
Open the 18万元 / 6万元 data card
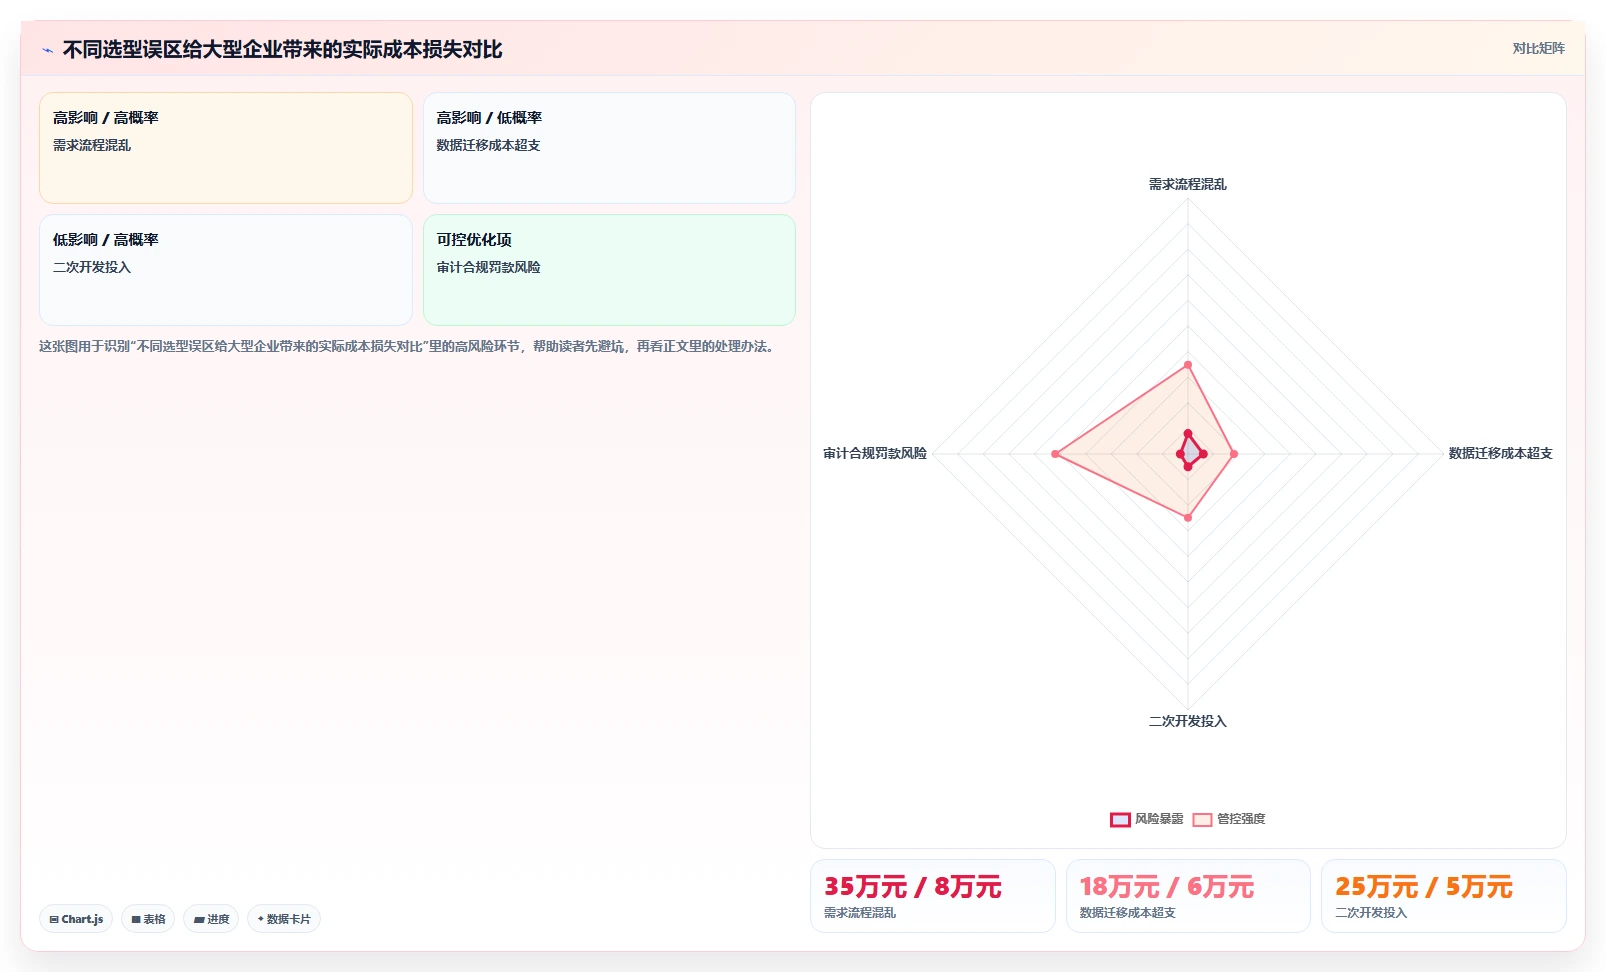pos(1188,896)
